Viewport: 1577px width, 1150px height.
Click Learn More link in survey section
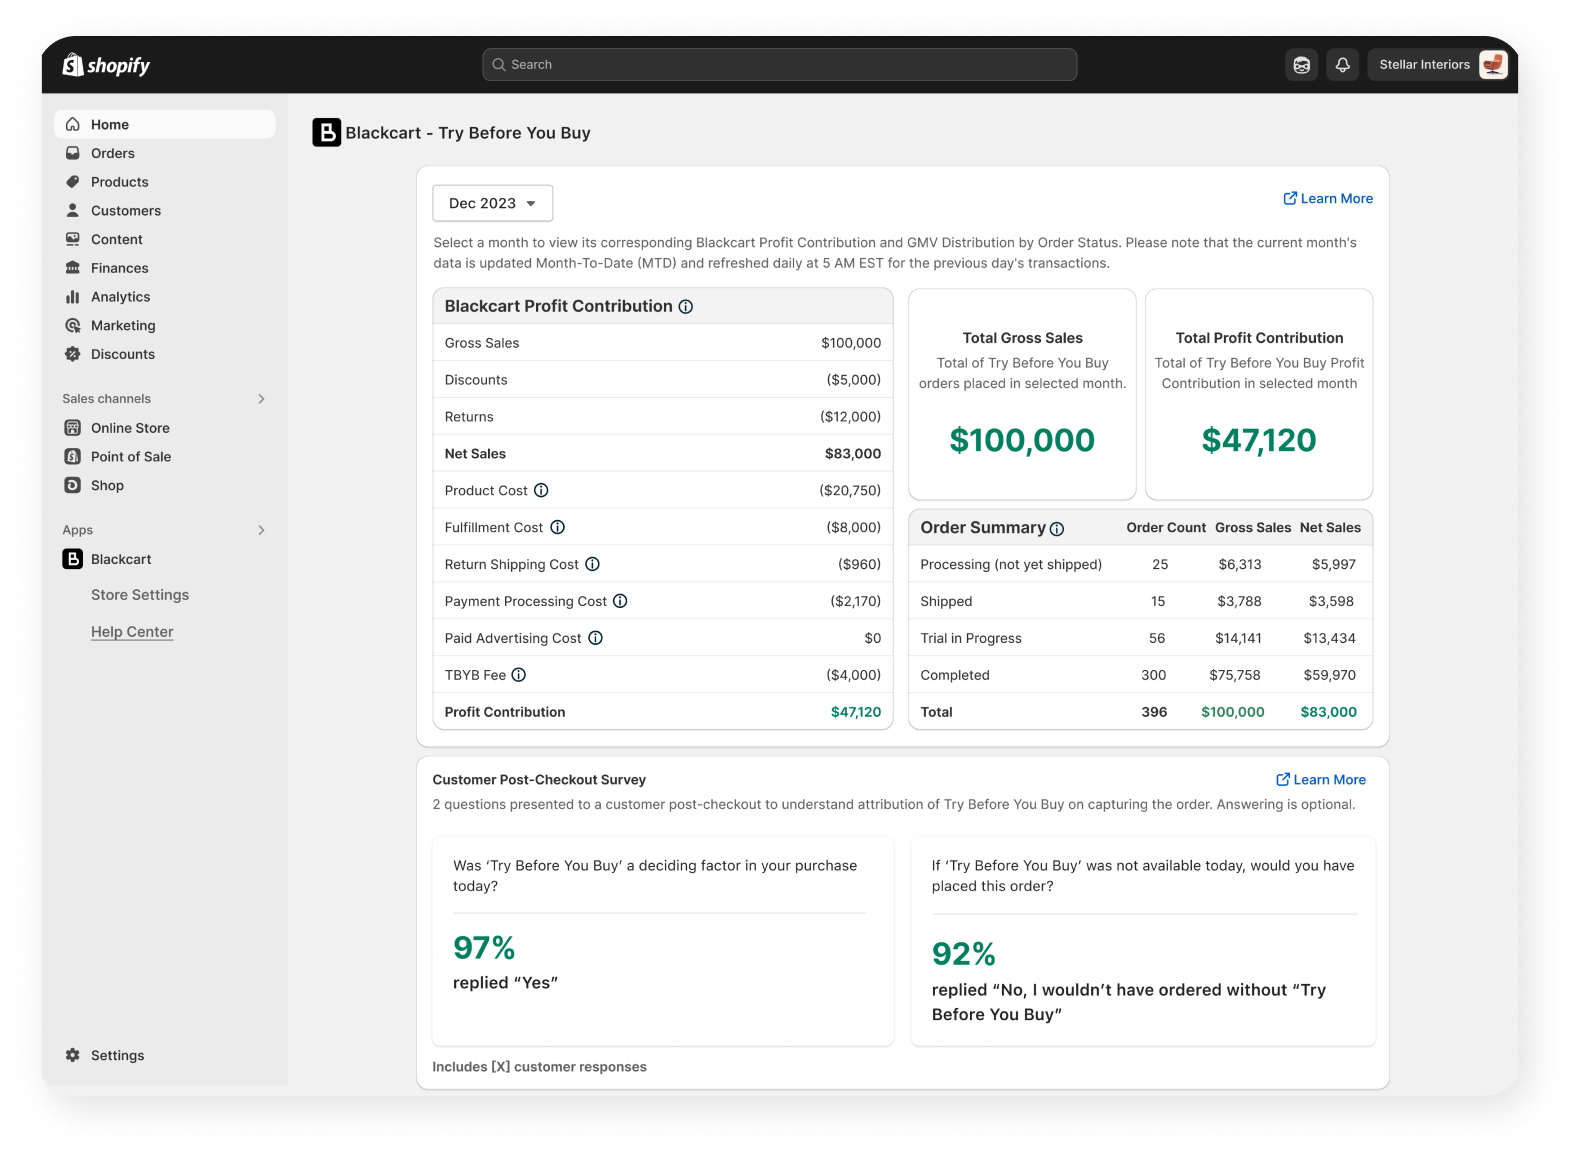pos(1321,780)
